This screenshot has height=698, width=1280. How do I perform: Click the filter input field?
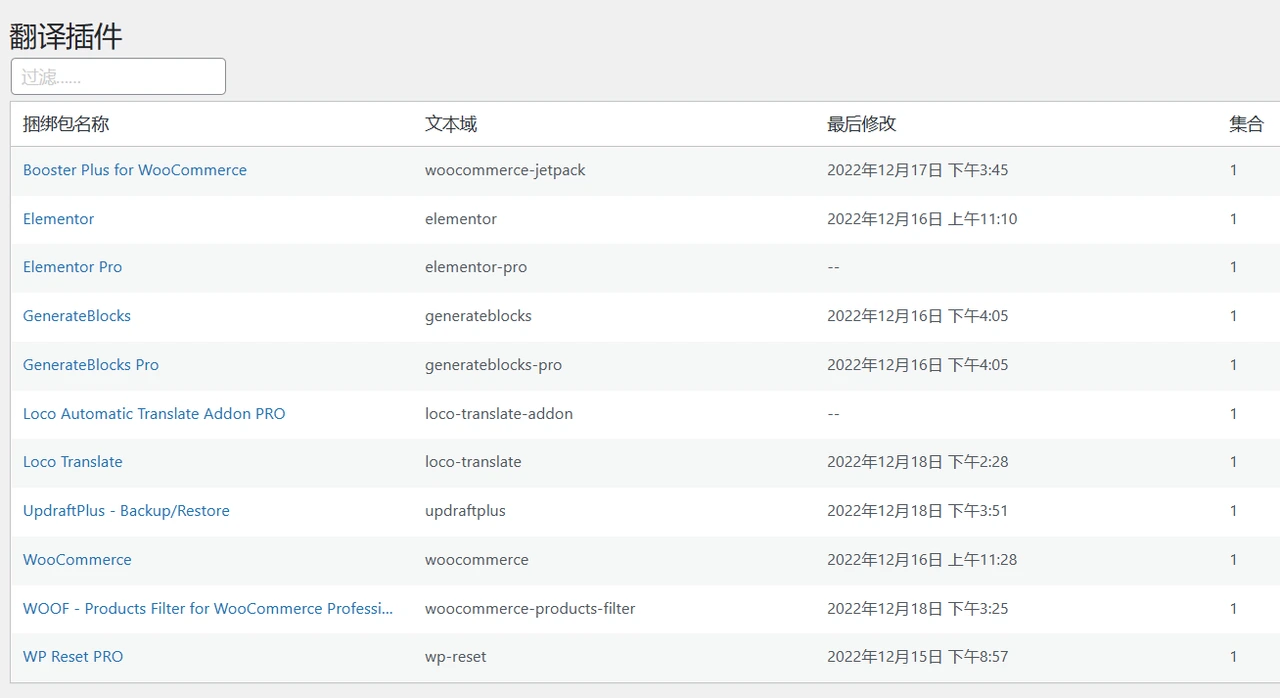pyautogui.click(x=118, y=77)
